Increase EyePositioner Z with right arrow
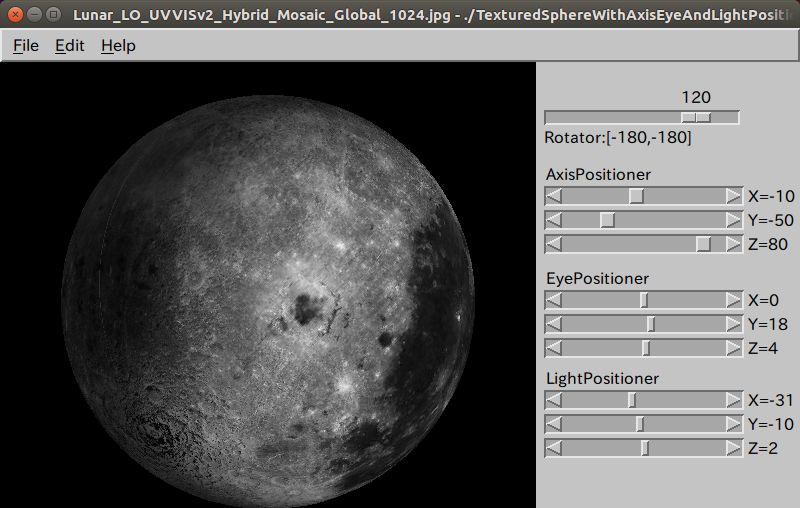 pos(734,348)
